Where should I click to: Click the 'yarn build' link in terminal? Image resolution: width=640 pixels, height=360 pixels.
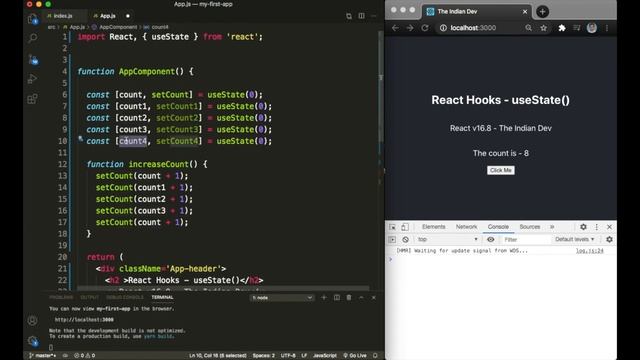[158, 336]
